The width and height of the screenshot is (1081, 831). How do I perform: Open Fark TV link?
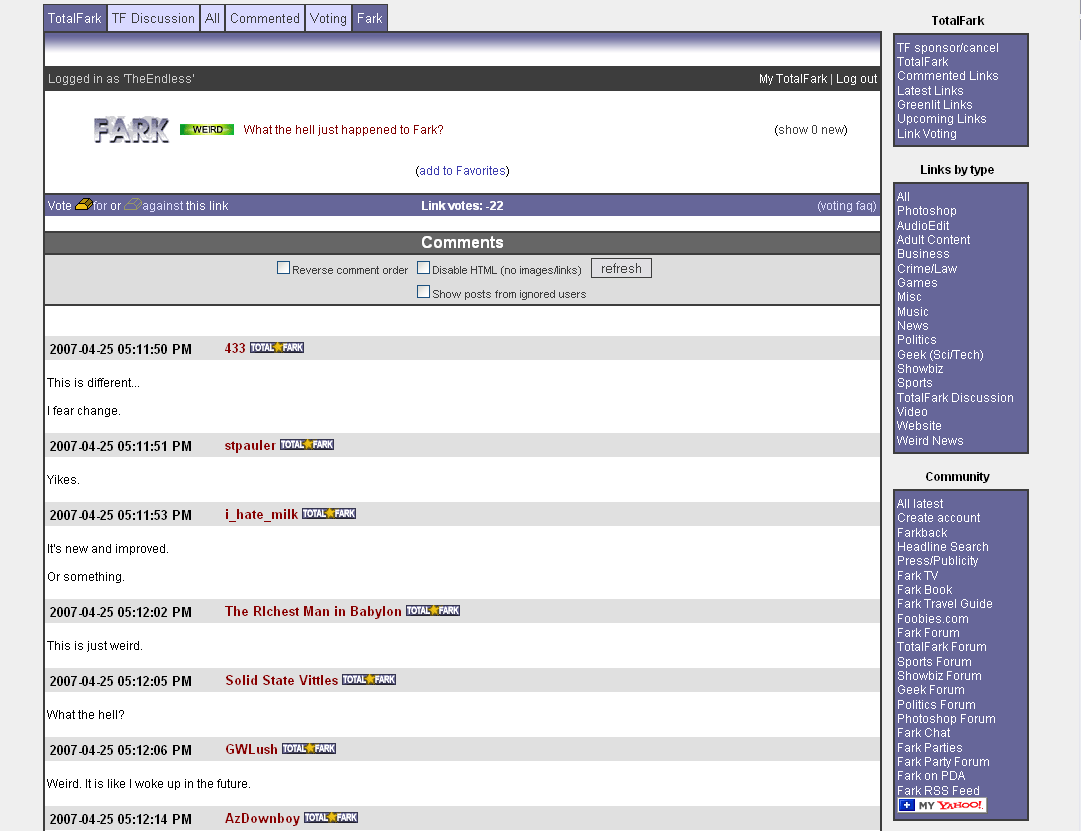pos(917,575)
